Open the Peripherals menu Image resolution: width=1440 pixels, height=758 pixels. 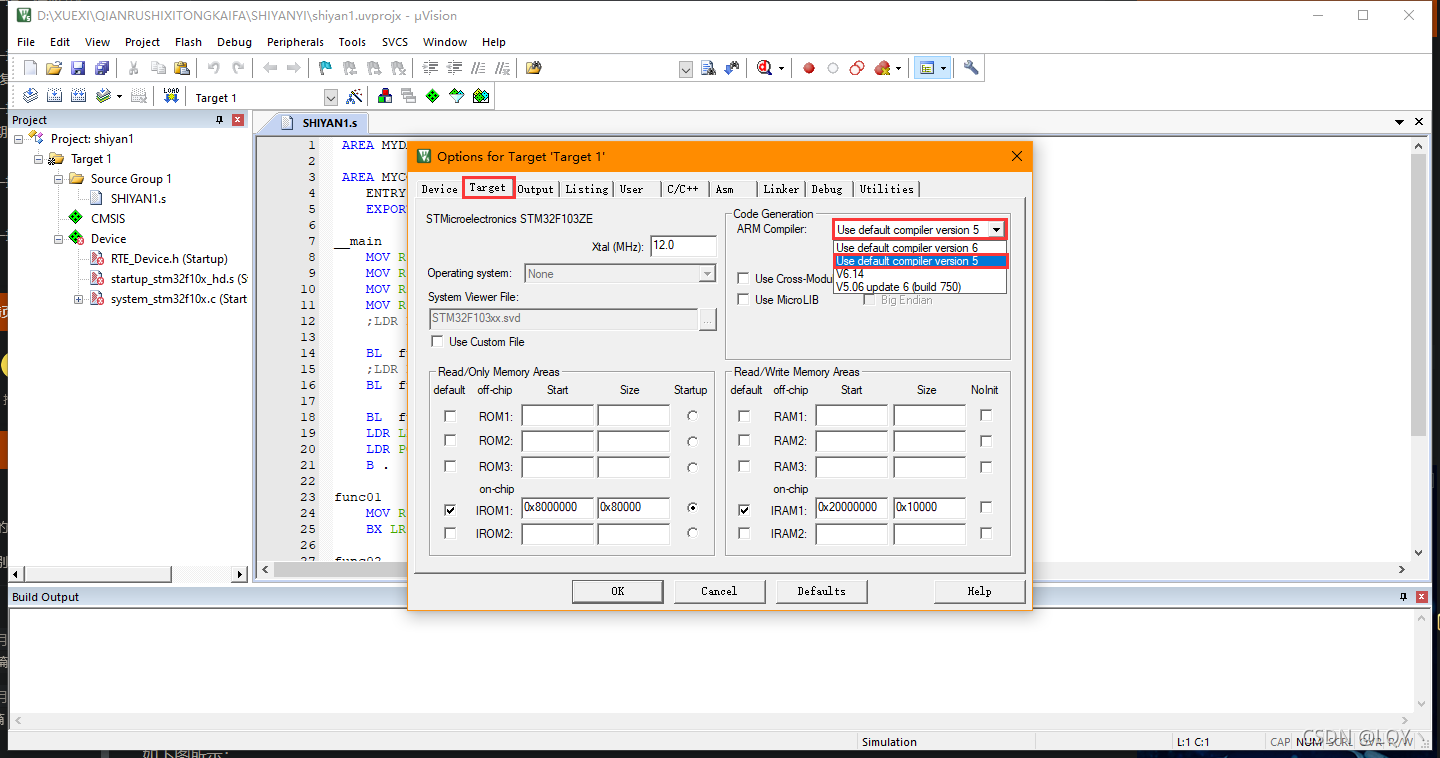coord(295,42)
